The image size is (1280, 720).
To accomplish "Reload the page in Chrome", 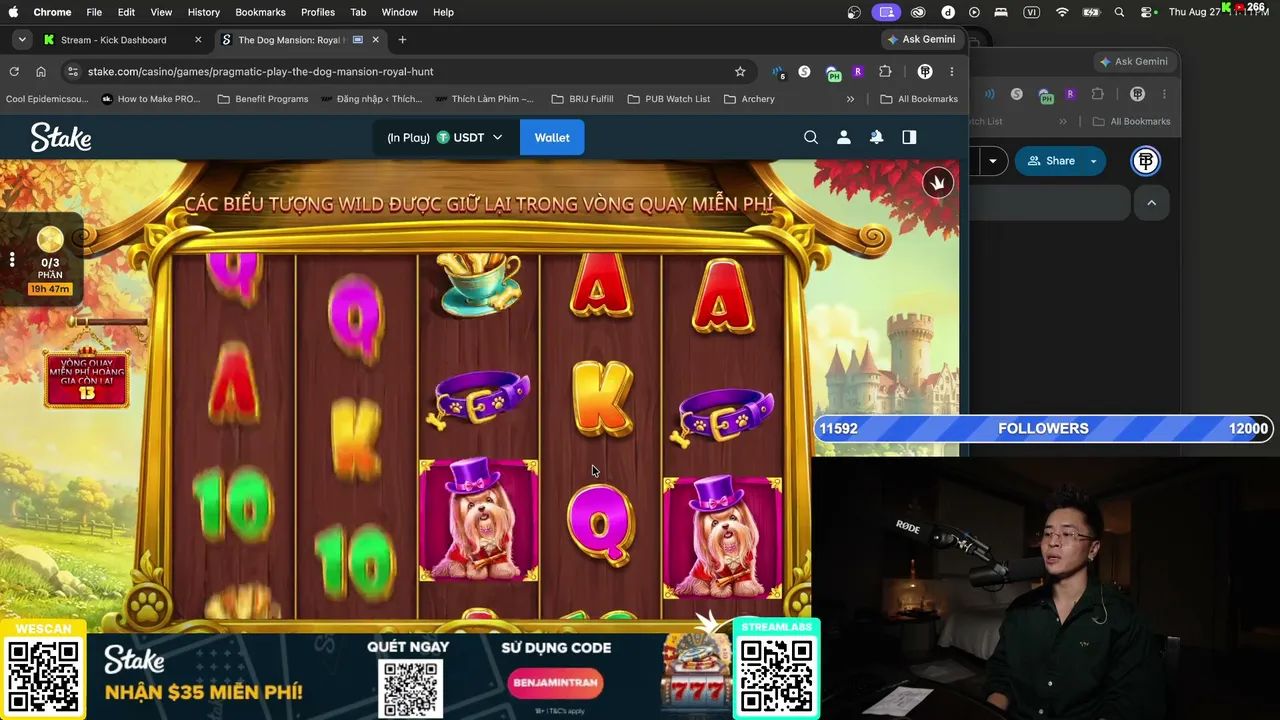I will pos(14,71).
